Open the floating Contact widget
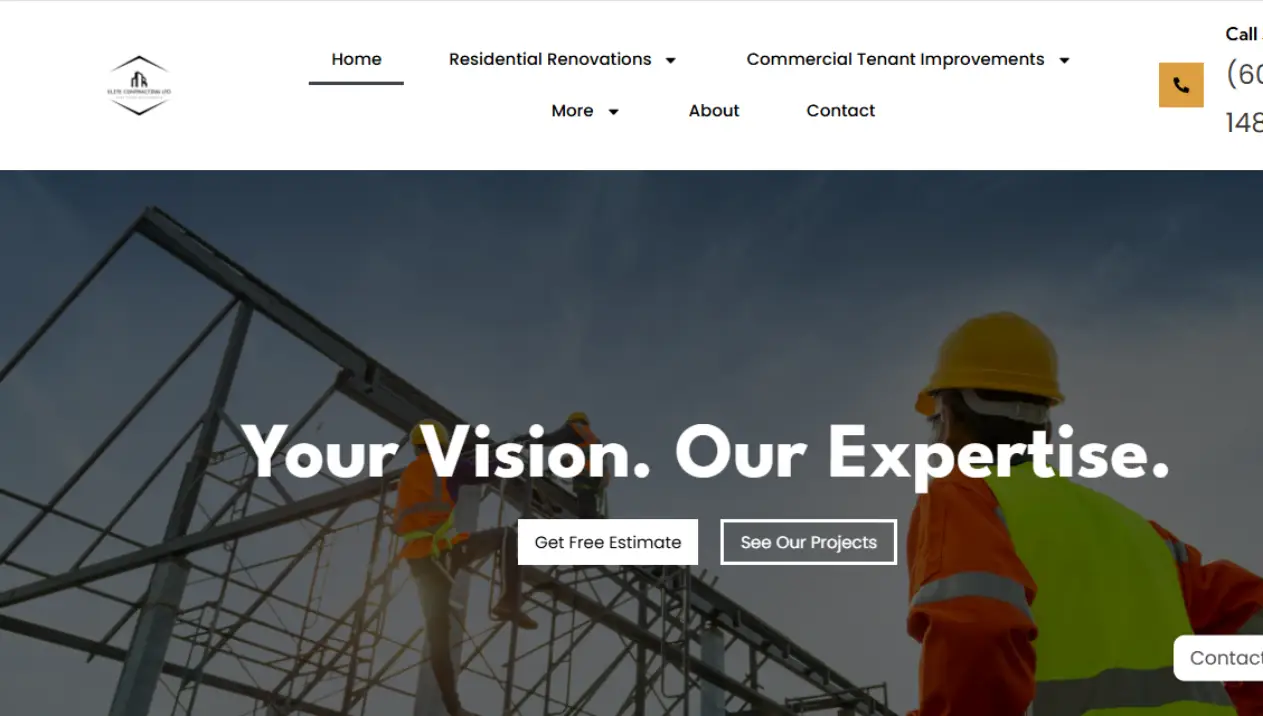This screenshot has height=716, width=1263. (x=1218, y=658)
